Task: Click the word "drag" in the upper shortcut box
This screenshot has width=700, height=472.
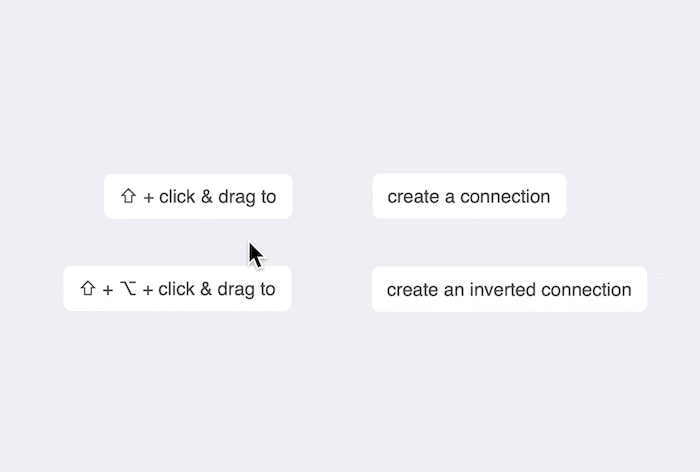Action: click(x=236, y=197)
